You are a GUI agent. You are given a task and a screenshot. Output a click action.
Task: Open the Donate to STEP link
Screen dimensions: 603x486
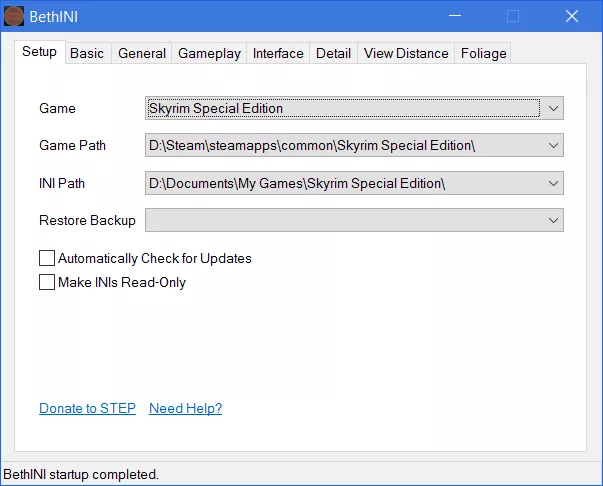pyautogui.click(x=87, y=408)
